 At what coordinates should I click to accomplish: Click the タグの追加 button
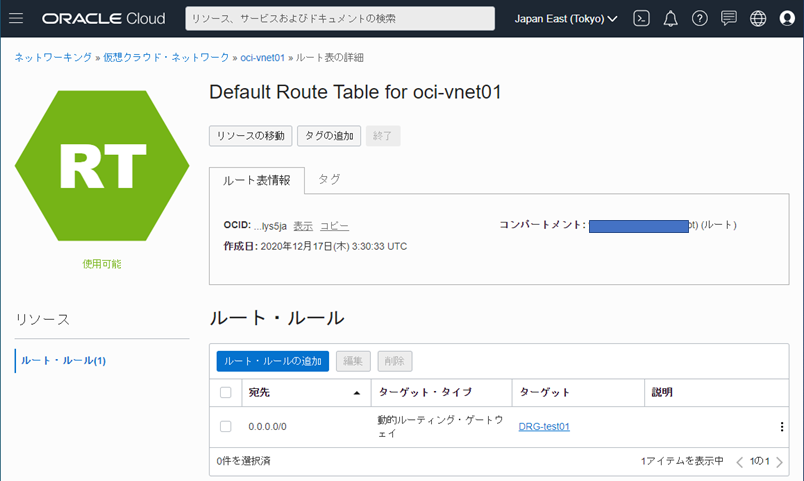329,136
